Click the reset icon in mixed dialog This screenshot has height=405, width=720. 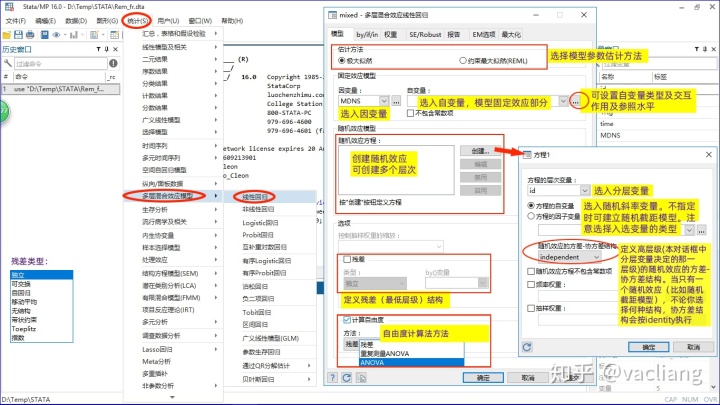(x=347, y=377)
